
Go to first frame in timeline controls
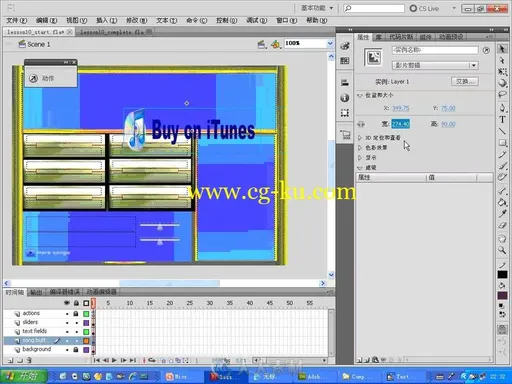tap(97, 360)
